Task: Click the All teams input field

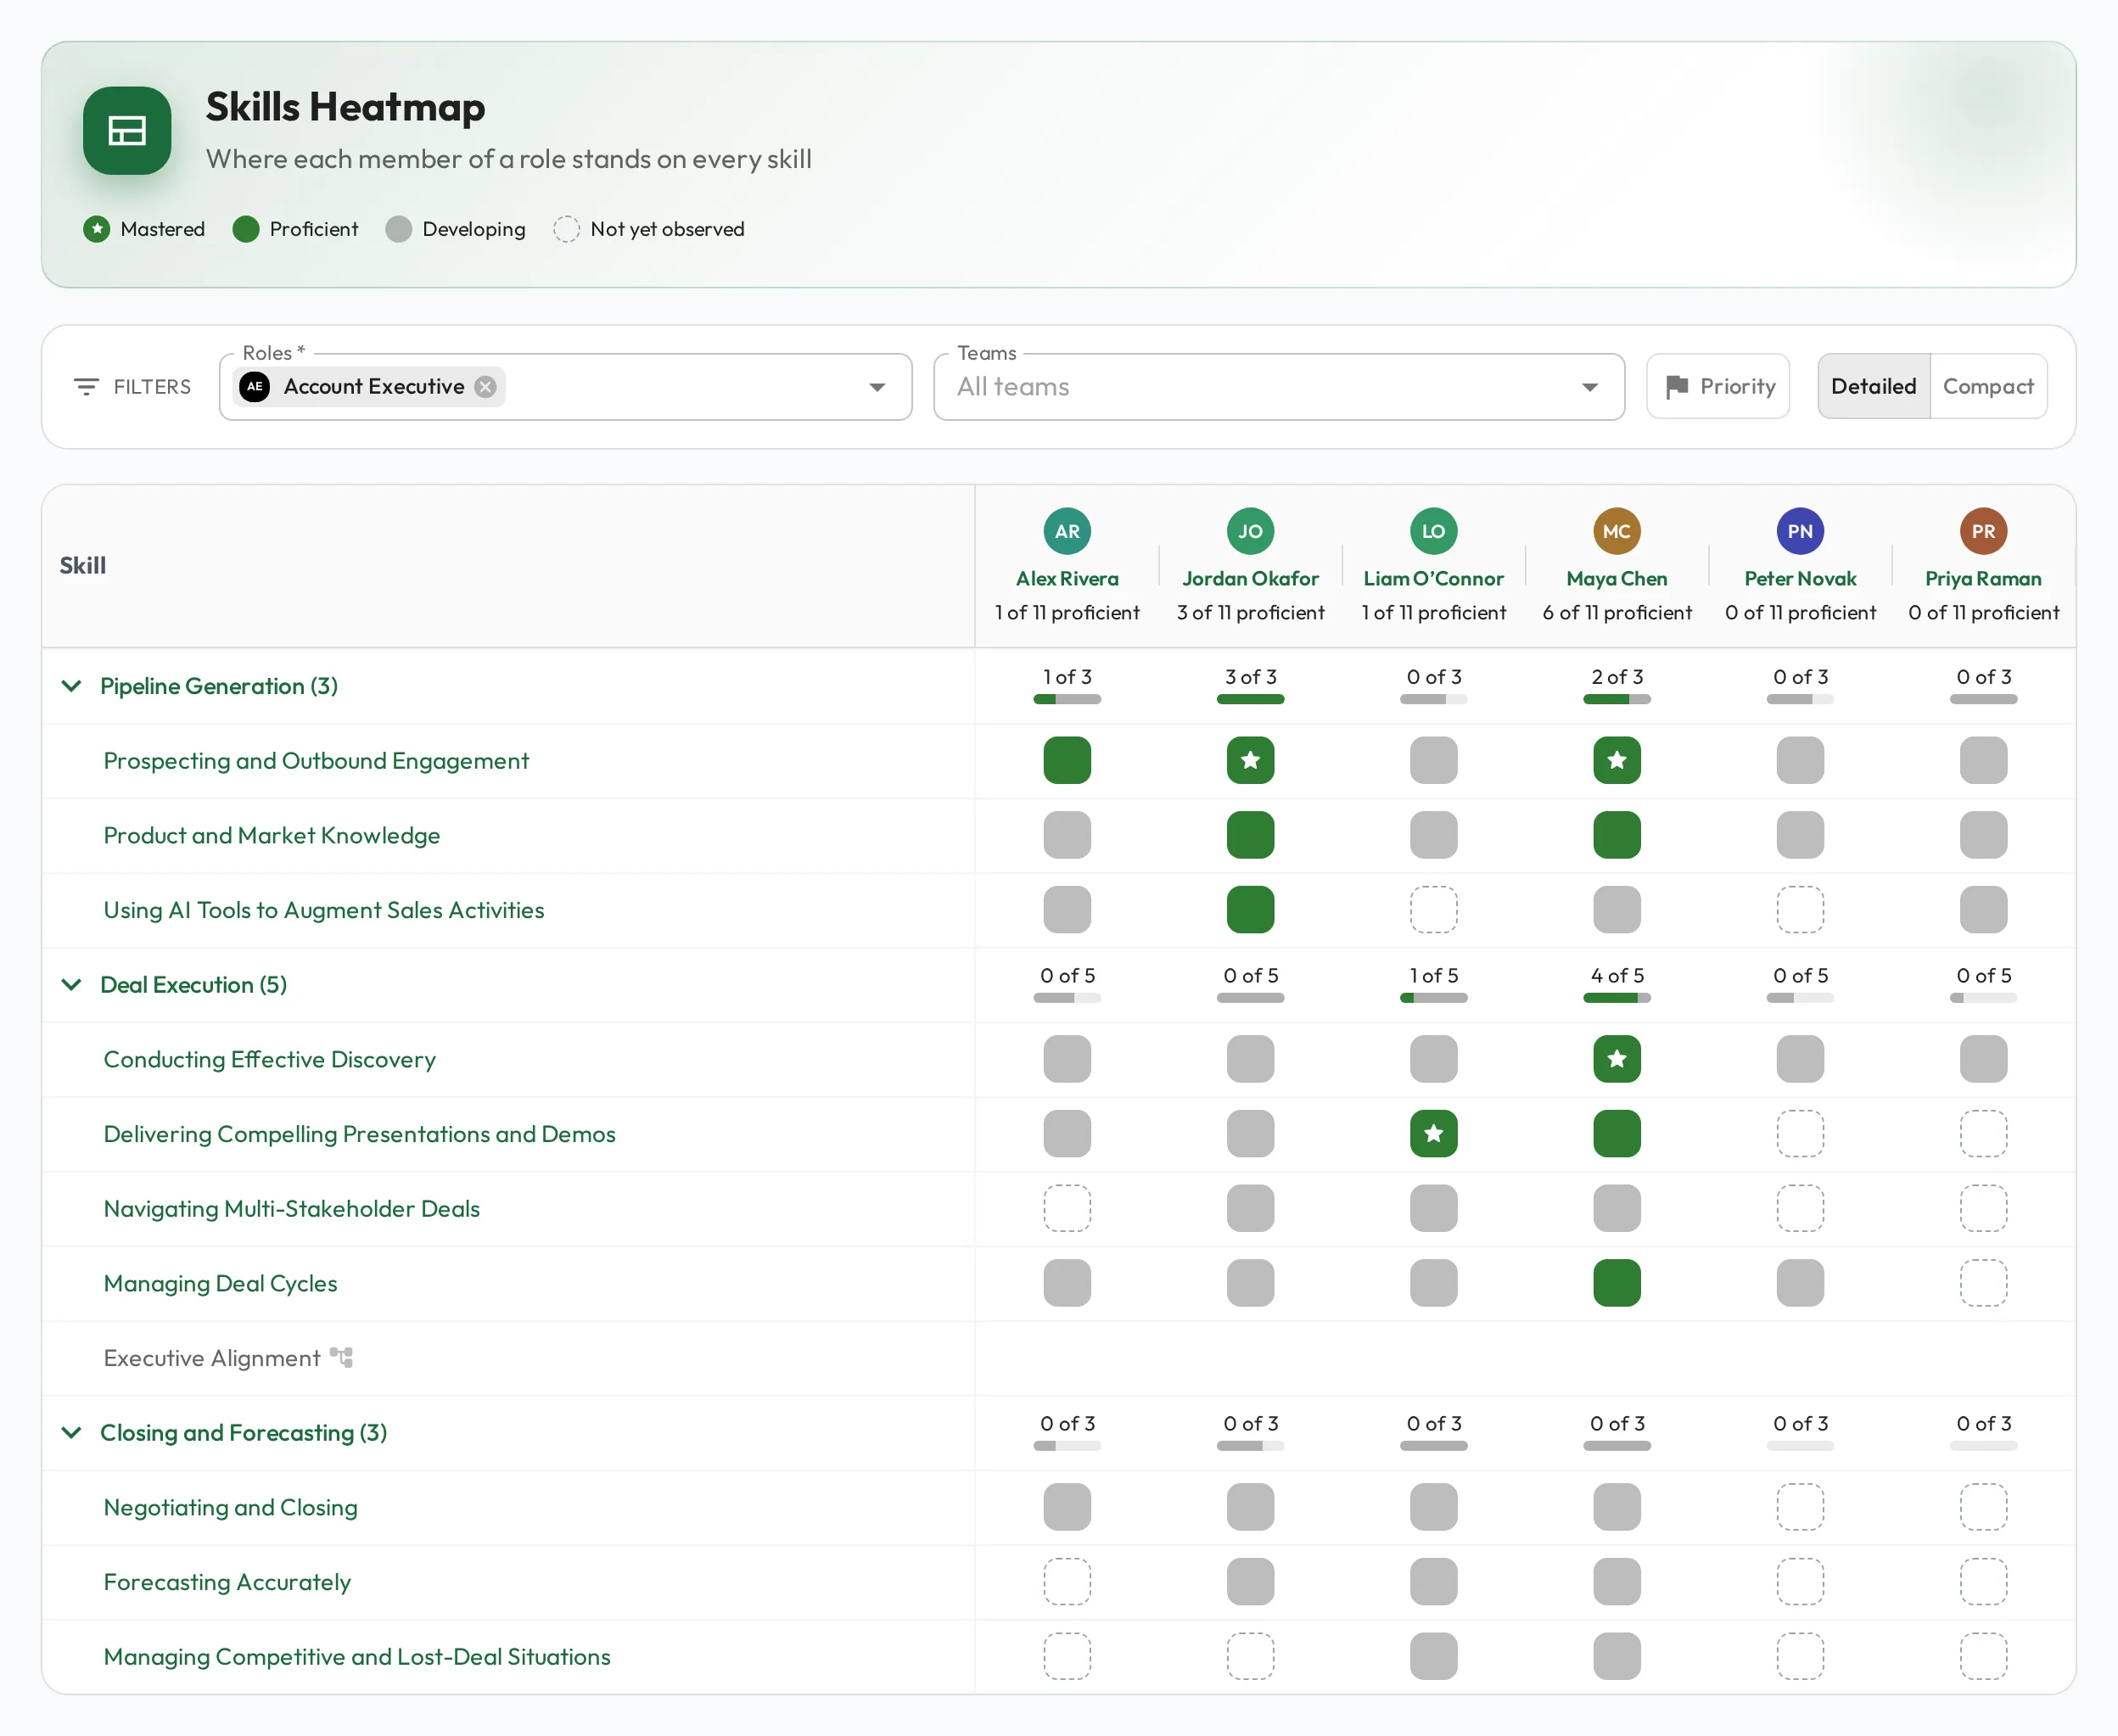Action: (1279, 387)
